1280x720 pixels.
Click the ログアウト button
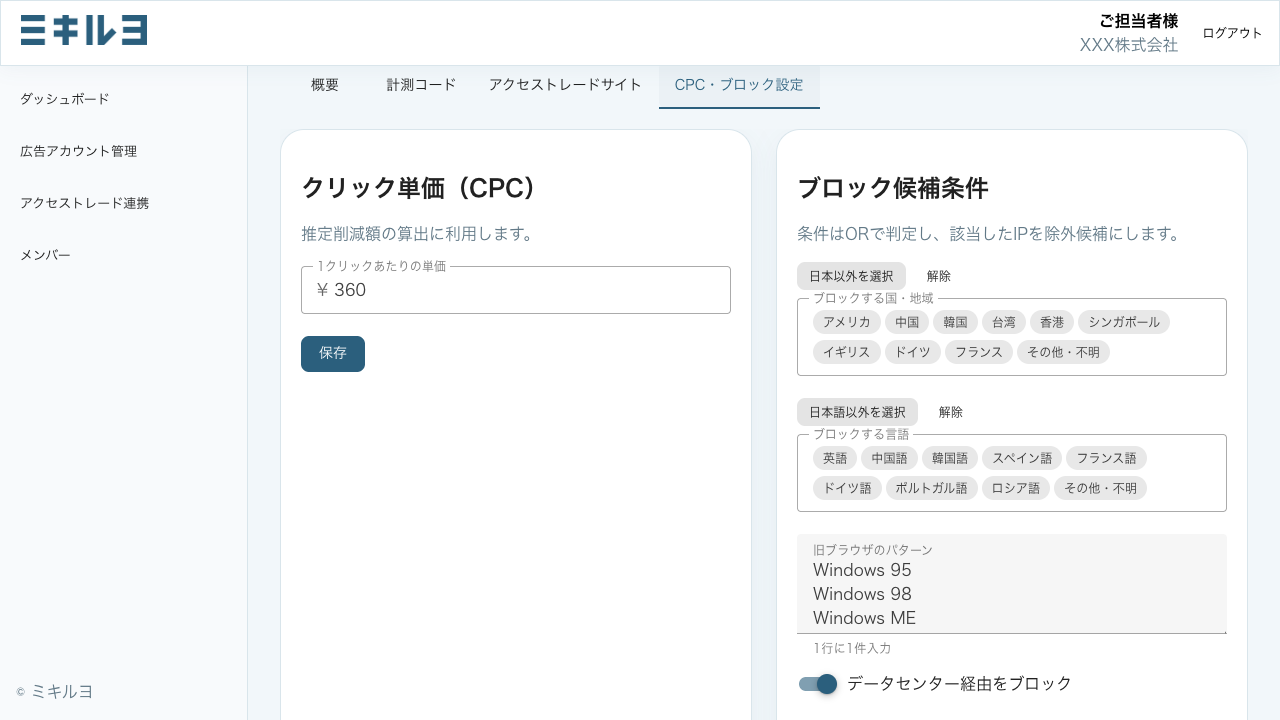[1232, 33]
